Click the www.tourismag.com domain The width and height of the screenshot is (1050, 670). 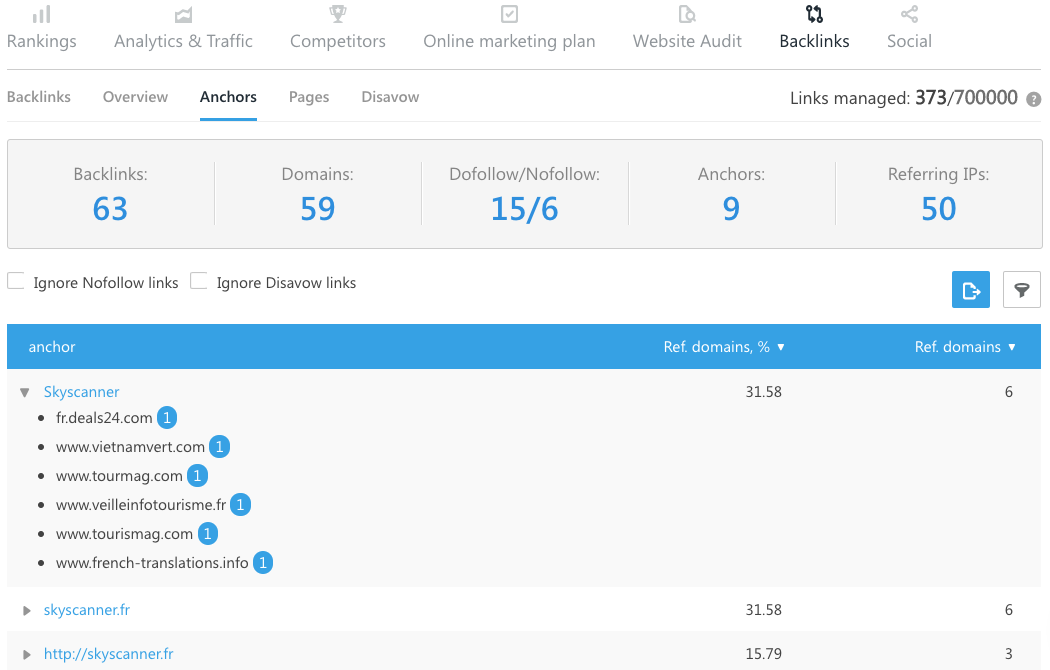coord(125,533)
